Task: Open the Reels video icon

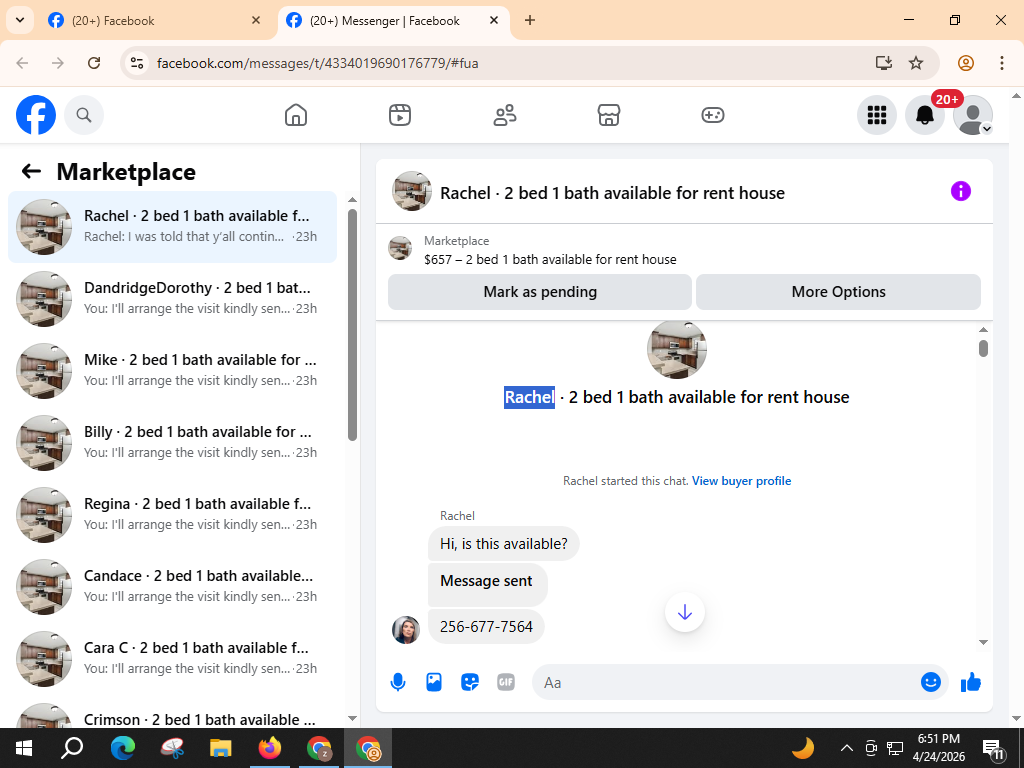Action: (x=400, y=115)
